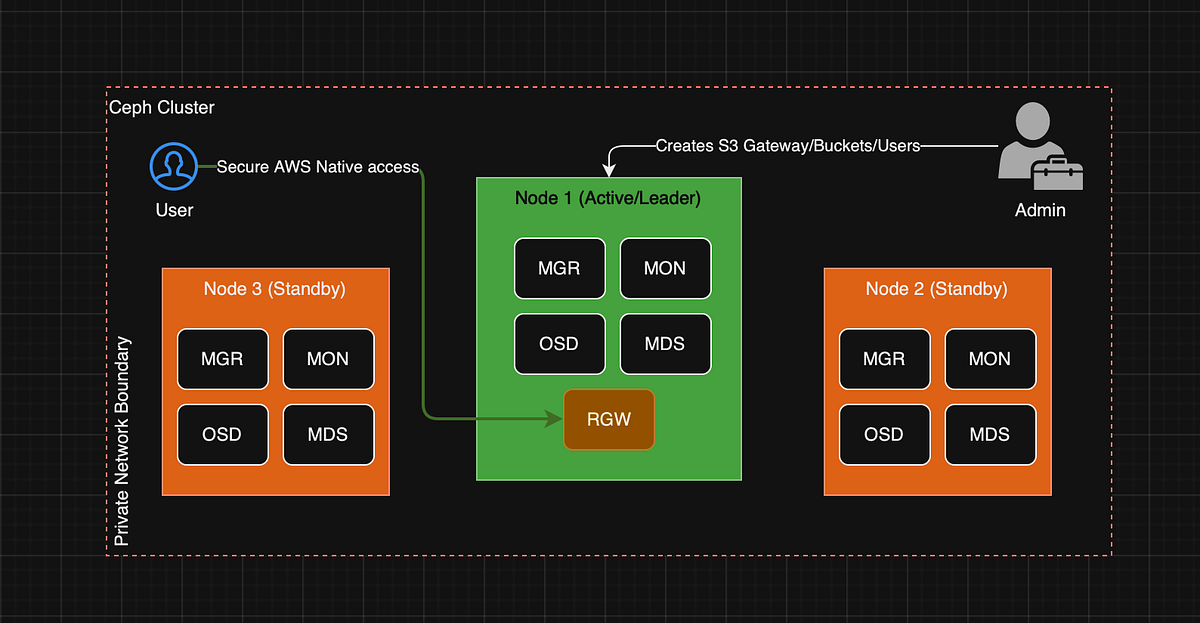Select the MON daemon in Node 2
This screenshot has width=1200, height=623.
pyautogui.click(x=990, y=359)
